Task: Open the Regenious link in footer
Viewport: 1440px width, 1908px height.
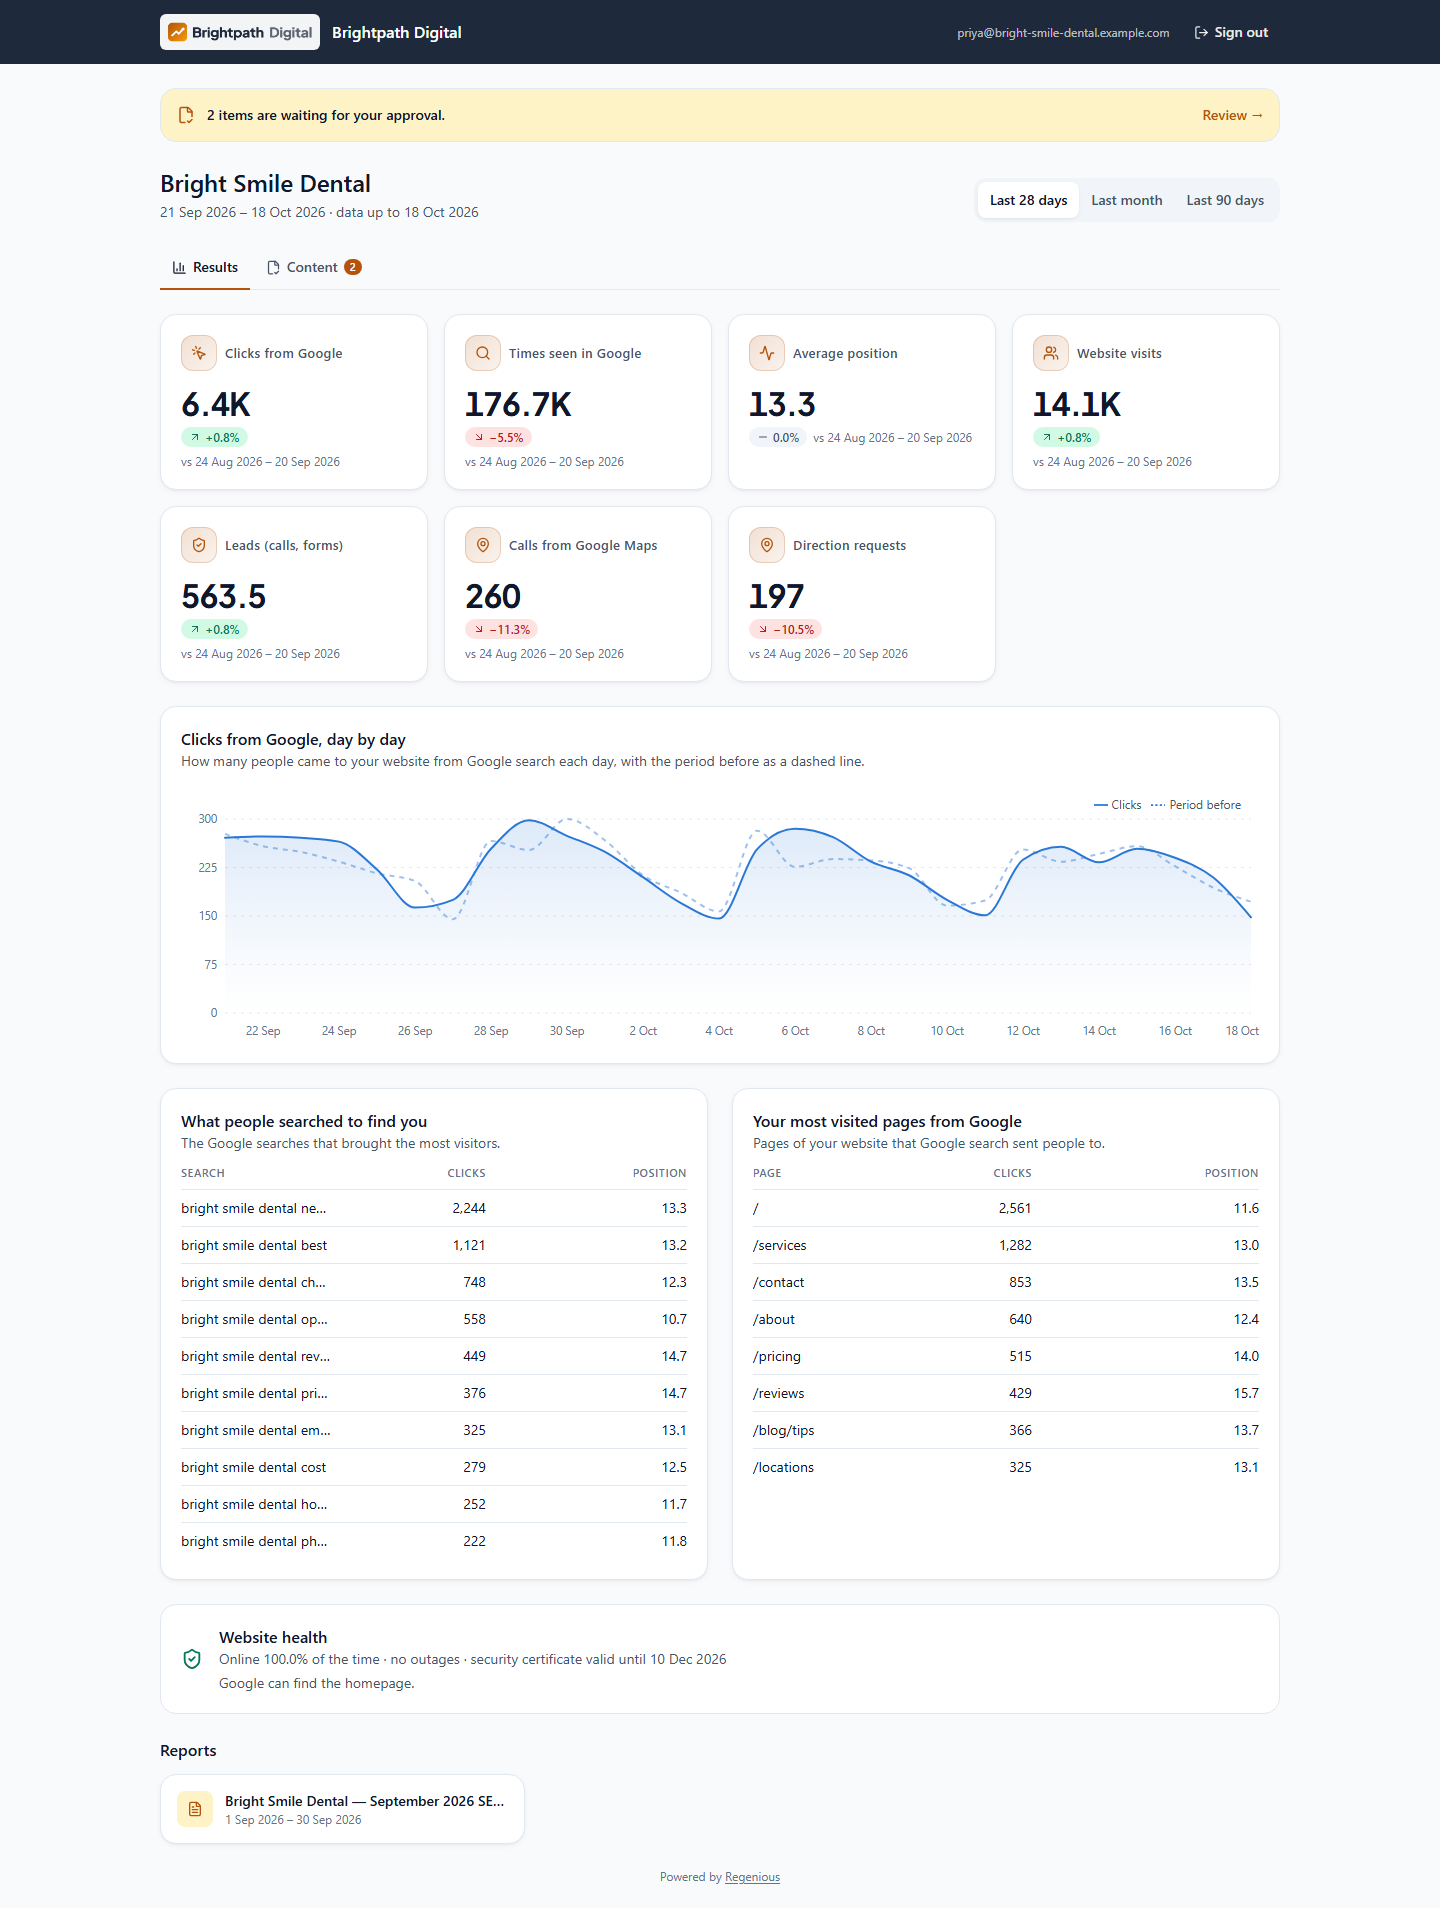Action: click(752, 1877)
